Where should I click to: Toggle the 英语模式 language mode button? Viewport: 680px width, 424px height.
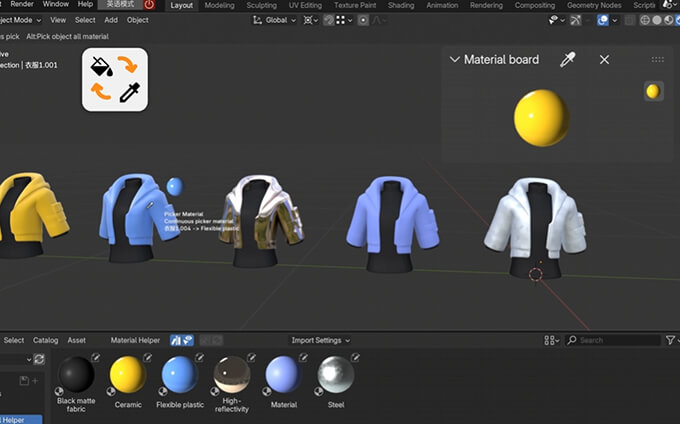pyautogui.click(x=119, y=5)
